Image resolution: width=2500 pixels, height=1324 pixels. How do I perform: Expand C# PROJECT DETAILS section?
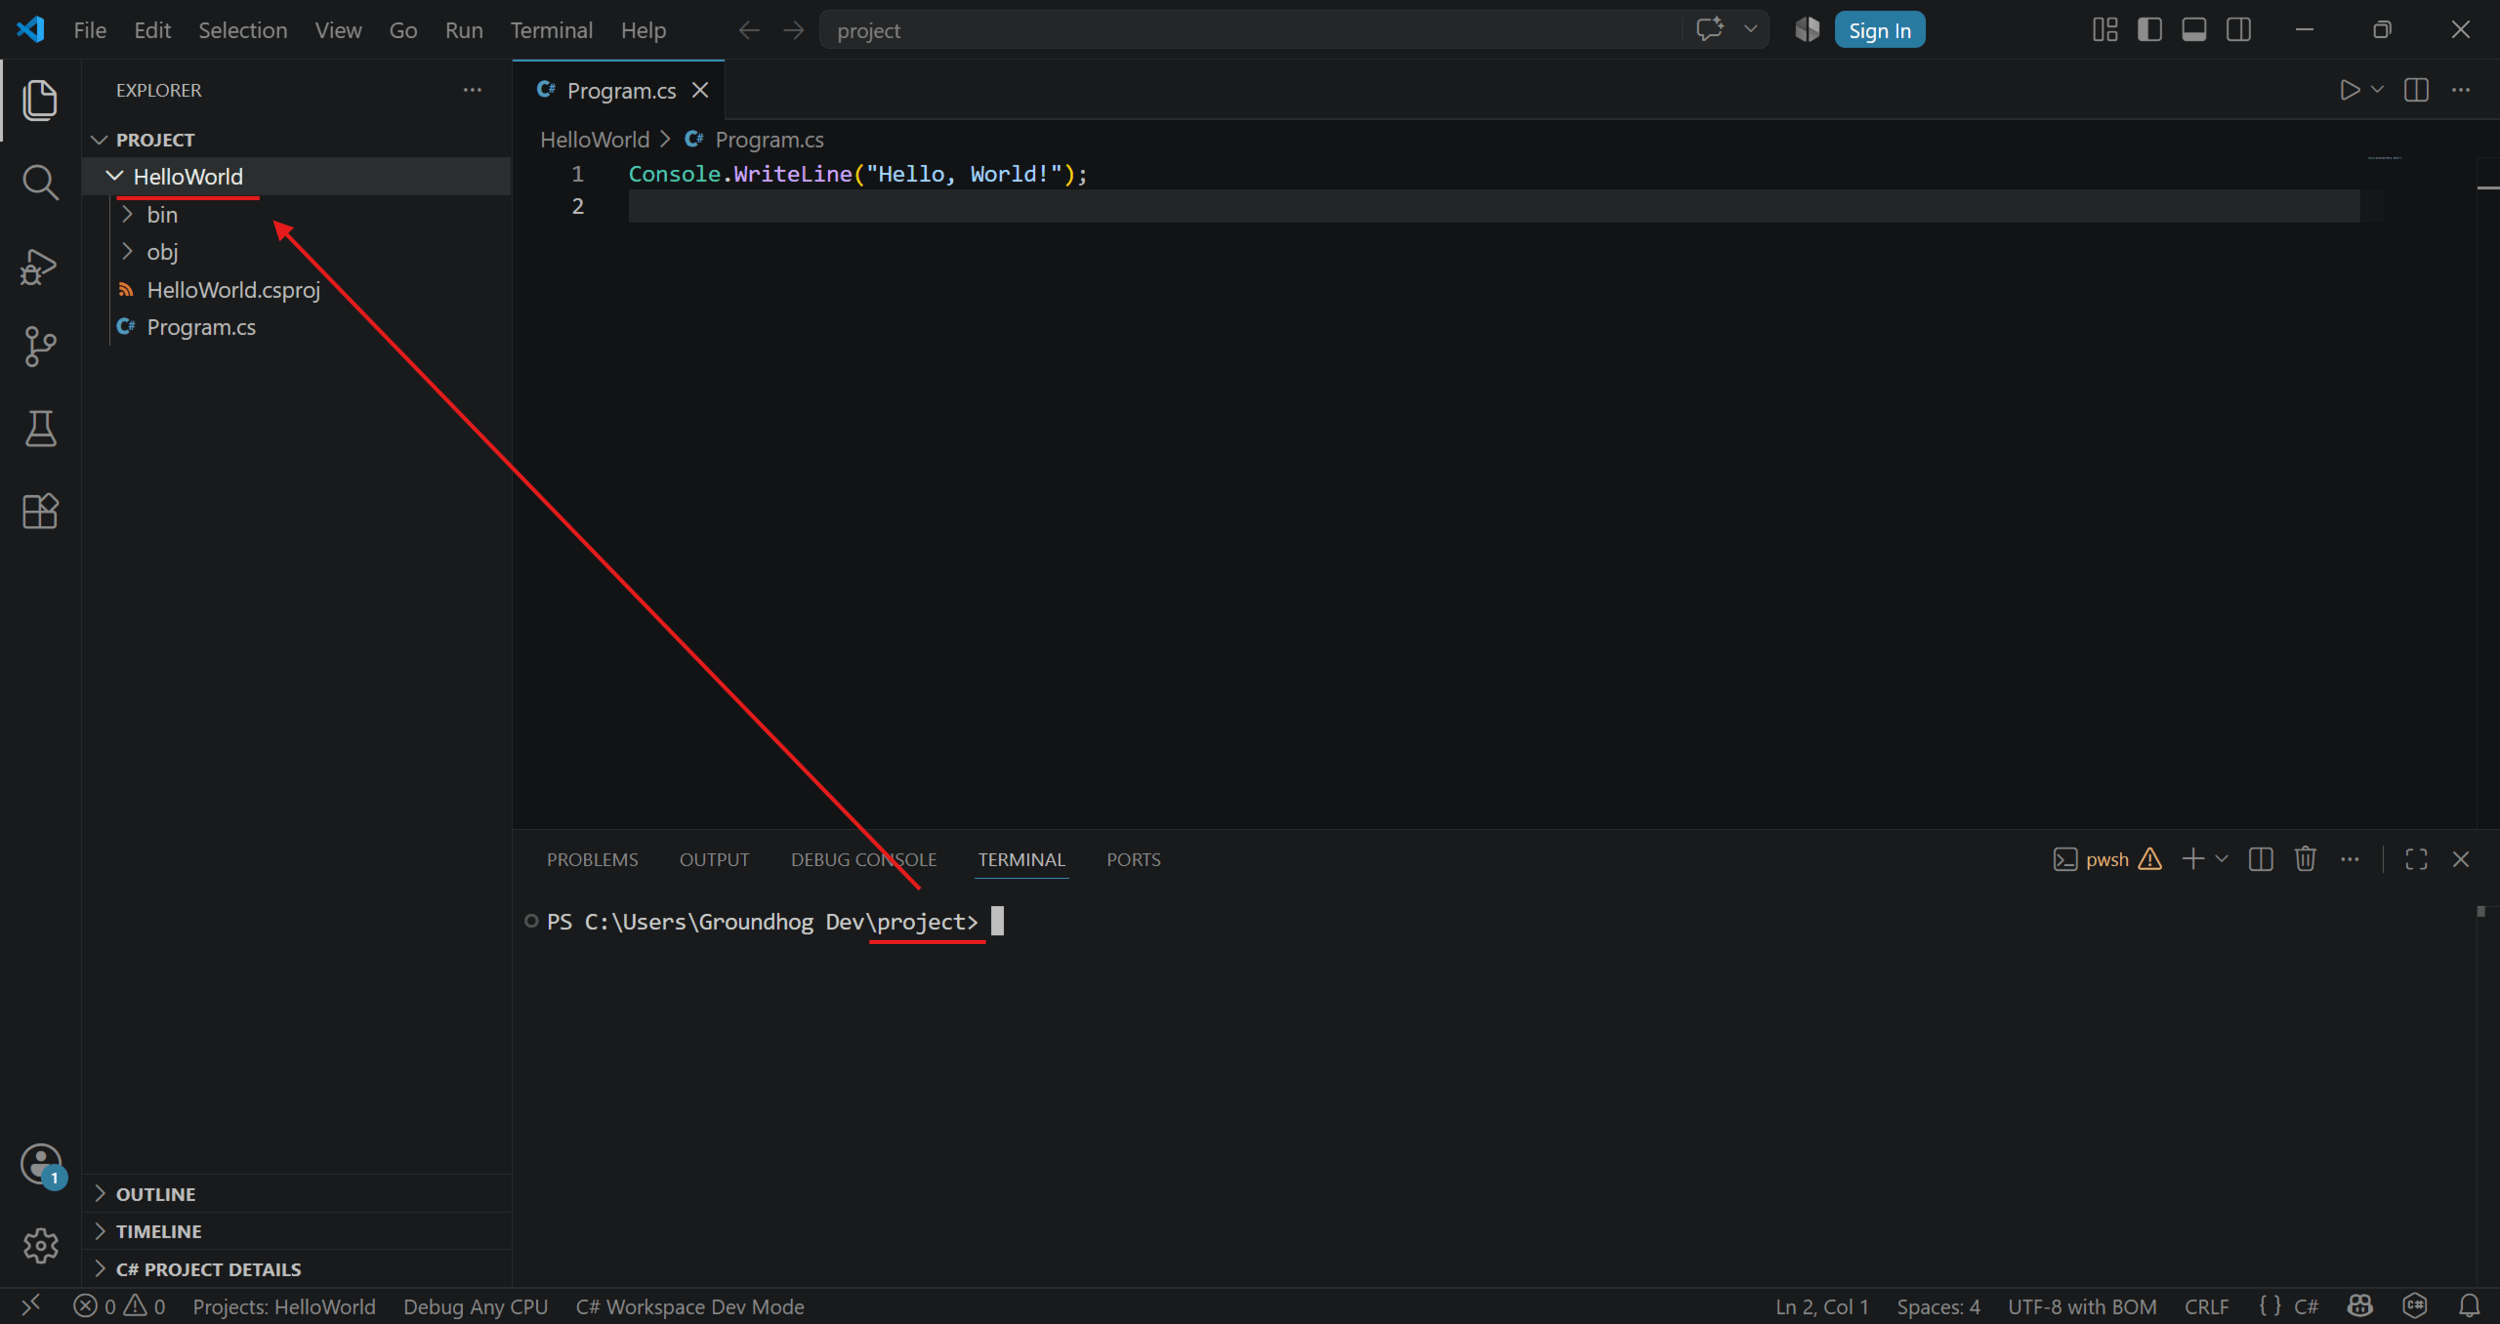(100, 1268)
